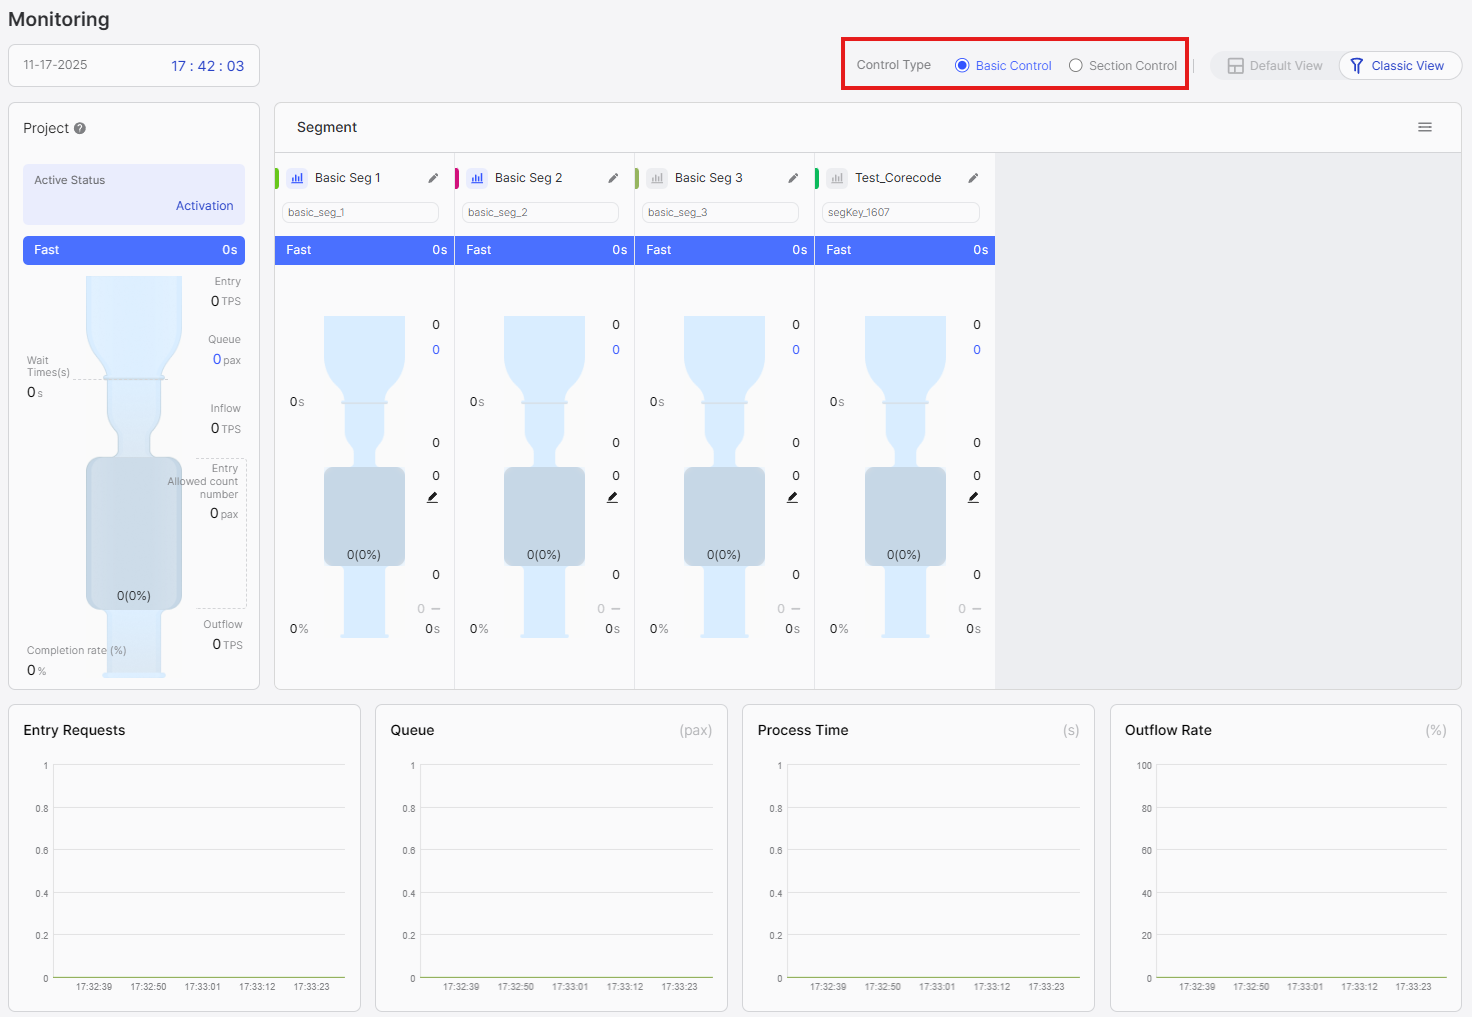Viewport: 1472px width, 1017px height.
Task: Click the blue Fast progress bar of Basic Seg 1
Action: pyautogui.click(x=364, y=250)
